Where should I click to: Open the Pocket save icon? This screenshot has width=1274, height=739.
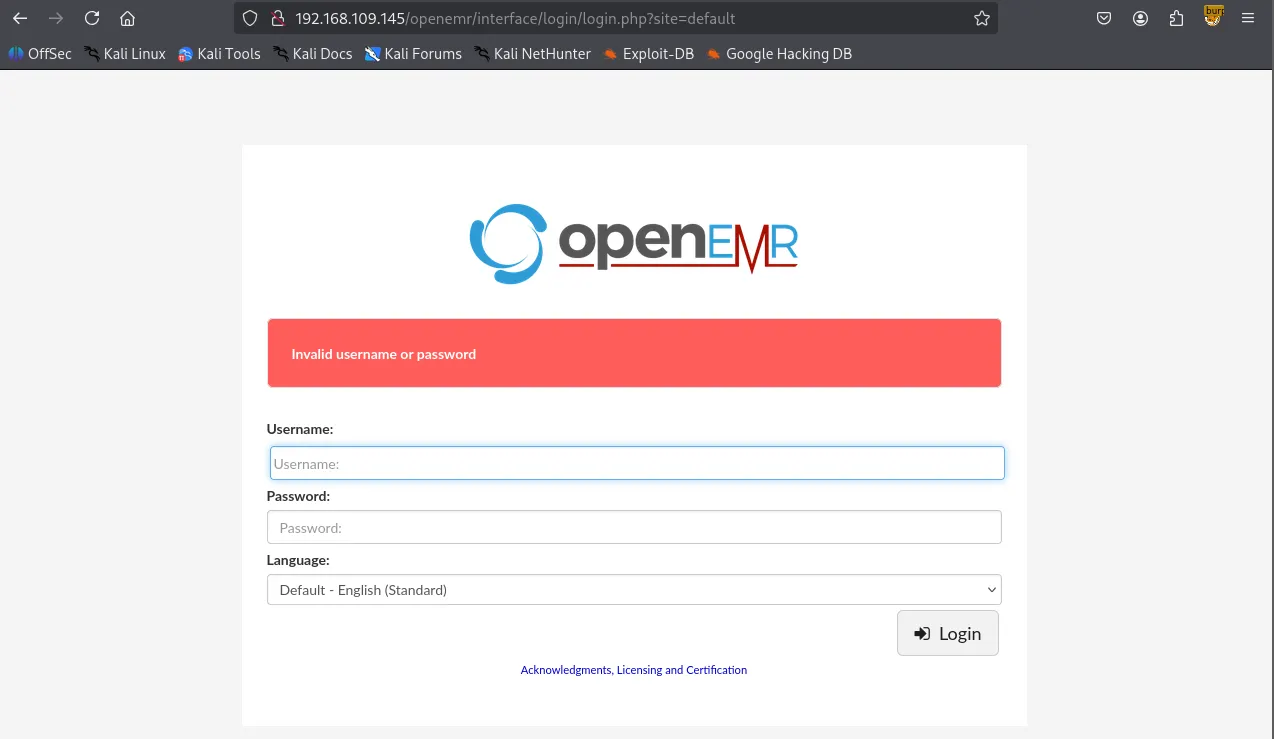point(1104,18)
